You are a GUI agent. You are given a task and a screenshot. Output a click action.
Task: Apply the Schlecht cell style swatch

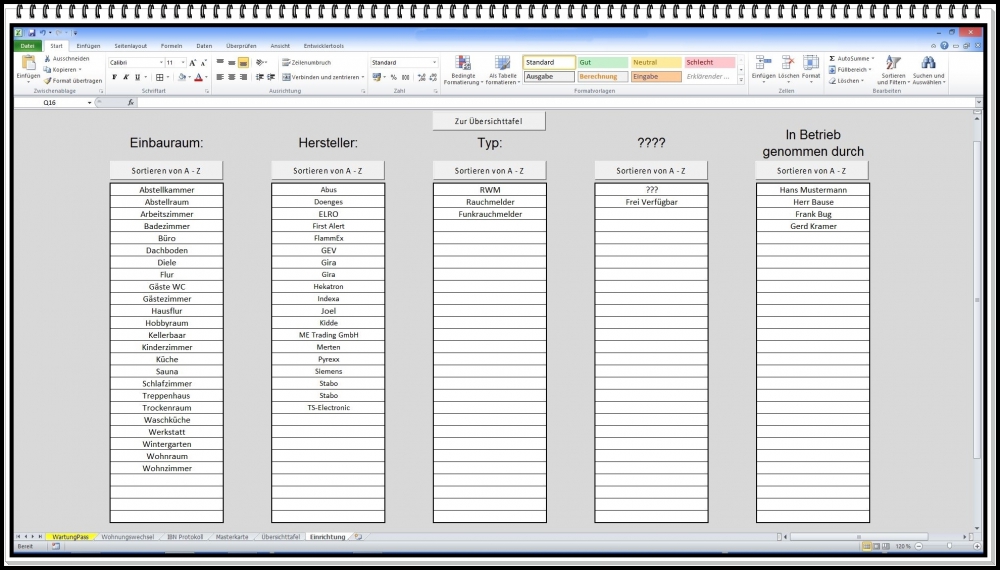[x=709, y=62]
